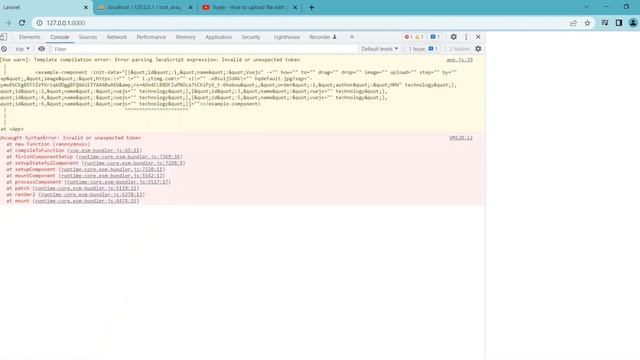
Task: Open runtime-core link at finishComponentSetup
Action: tap(129, 157)
